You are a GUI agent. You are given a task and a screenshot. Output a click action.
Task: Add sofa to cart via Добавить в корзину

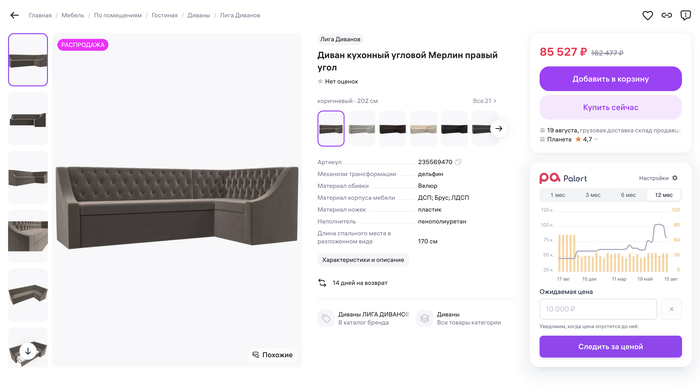click(610, 79)
